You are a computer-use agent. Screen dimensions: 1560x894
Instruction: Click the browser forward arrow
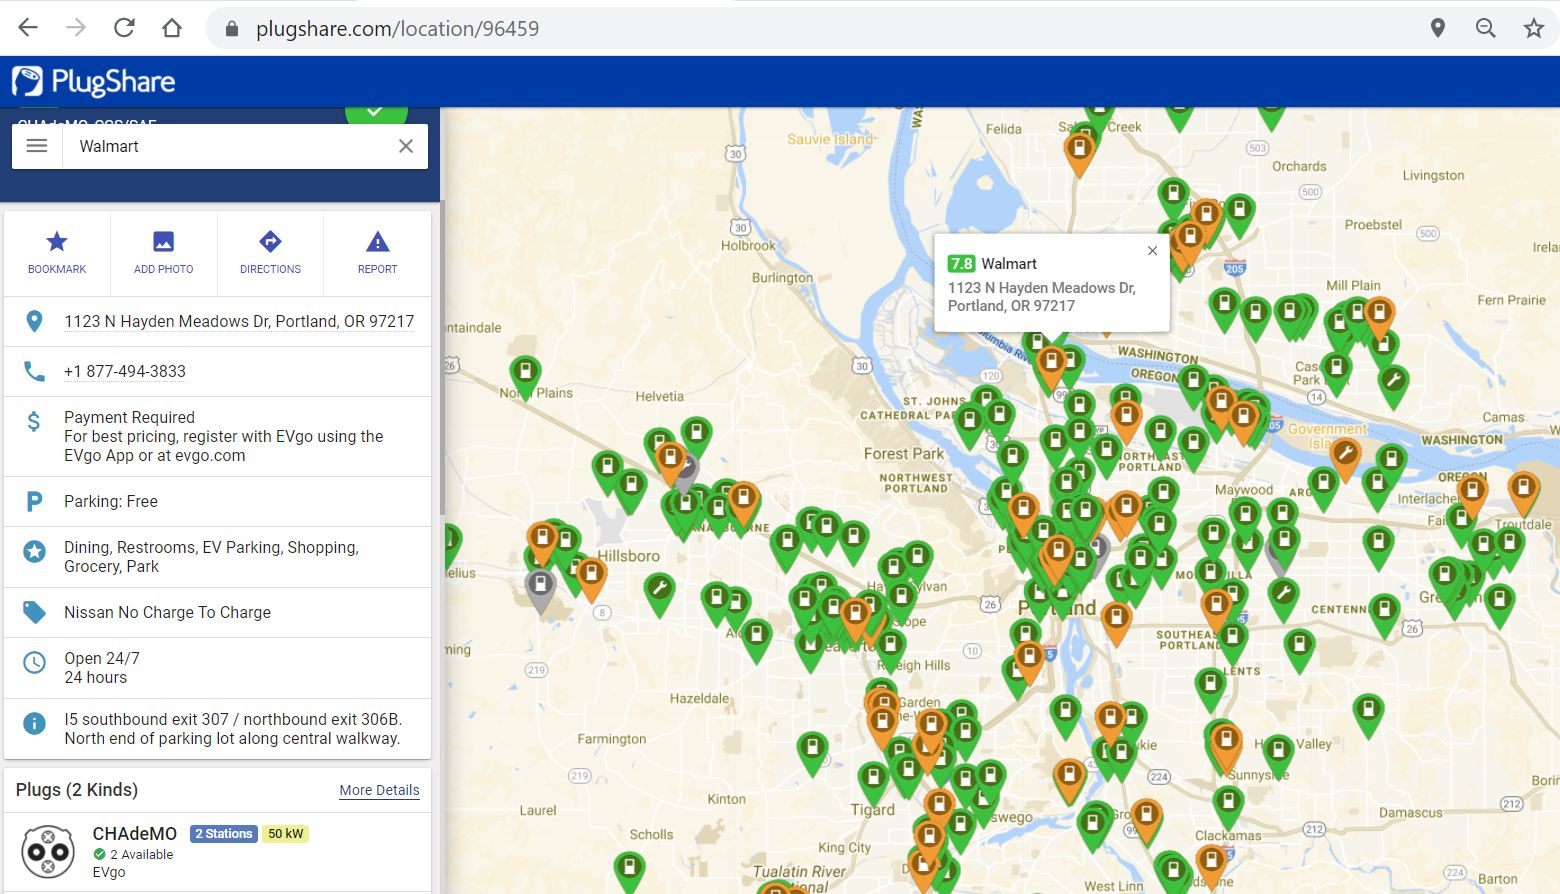coord(76,28)
